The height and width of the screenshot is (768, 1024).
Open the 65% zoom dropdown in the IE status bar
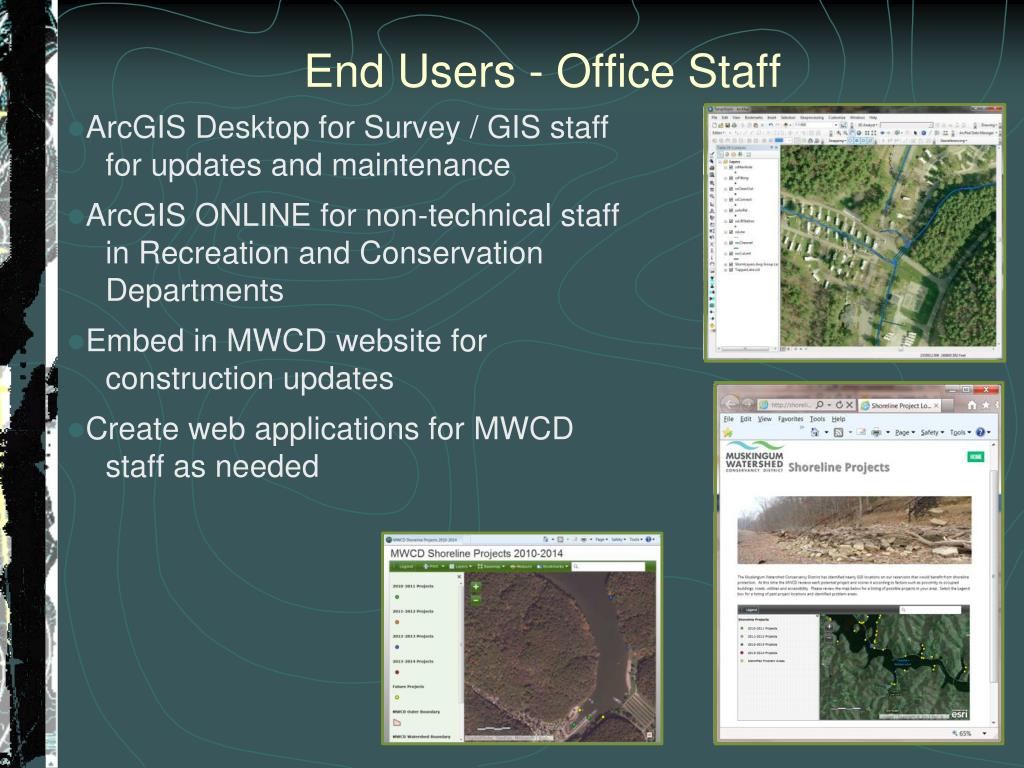tap(984, 733)
